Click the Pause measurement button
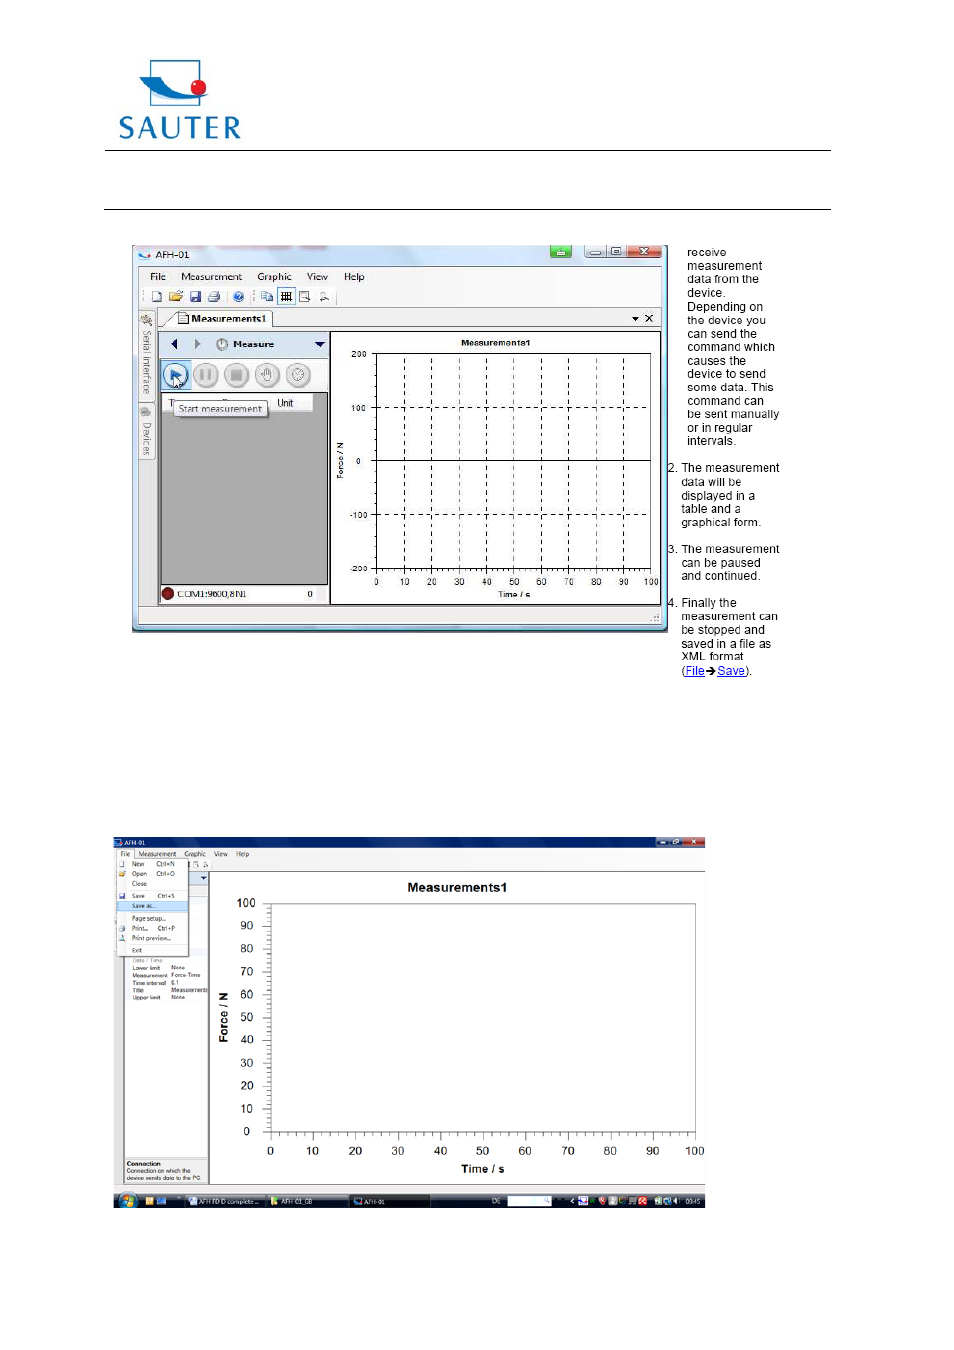The image size is (954, 1350). click(206, 376)
